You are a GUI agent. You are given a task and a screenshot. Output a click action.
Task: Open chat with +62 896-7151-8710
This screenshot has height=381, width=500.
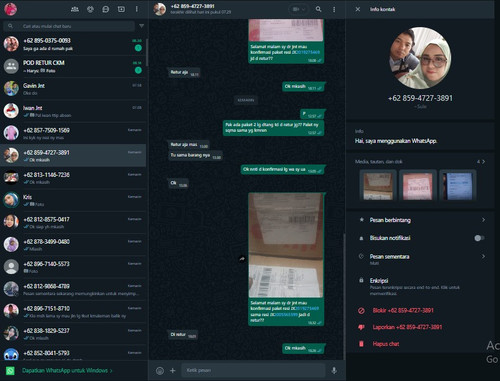(x=73, y=312)
